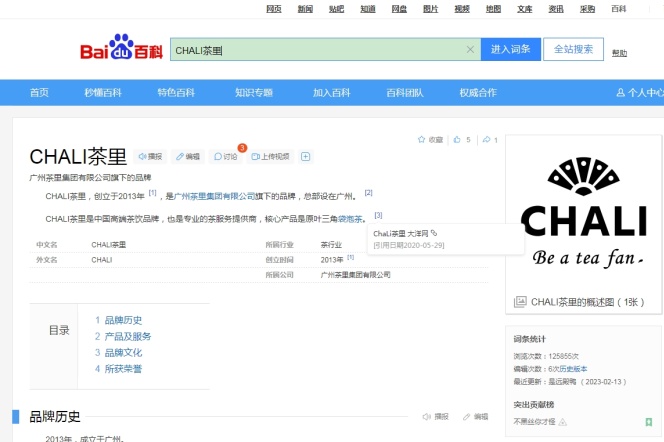
Task: Click the gallery icon beside CHALI茶里的概述图
Action: [520, 302]
